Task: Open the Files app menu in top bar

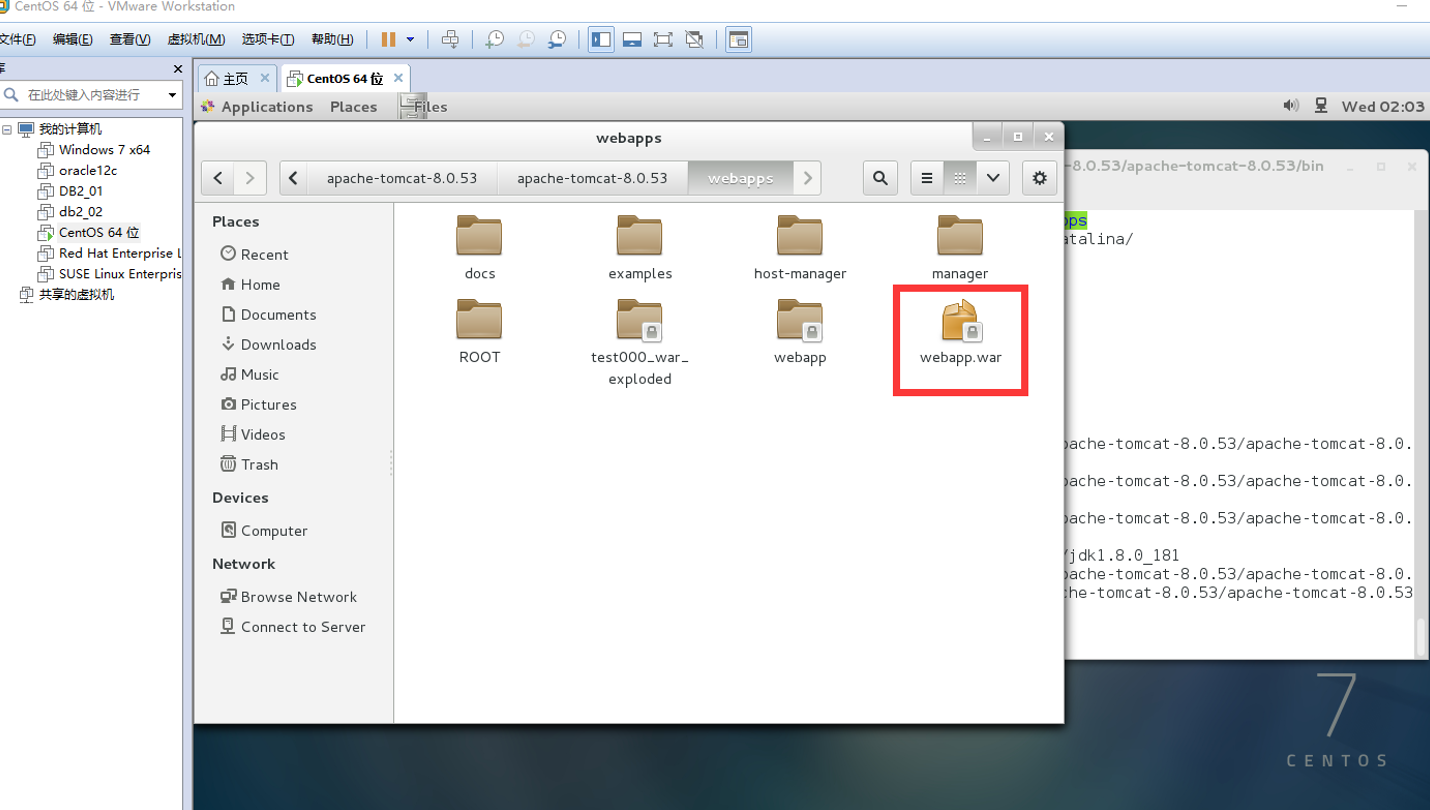Action: coord(423,106)
